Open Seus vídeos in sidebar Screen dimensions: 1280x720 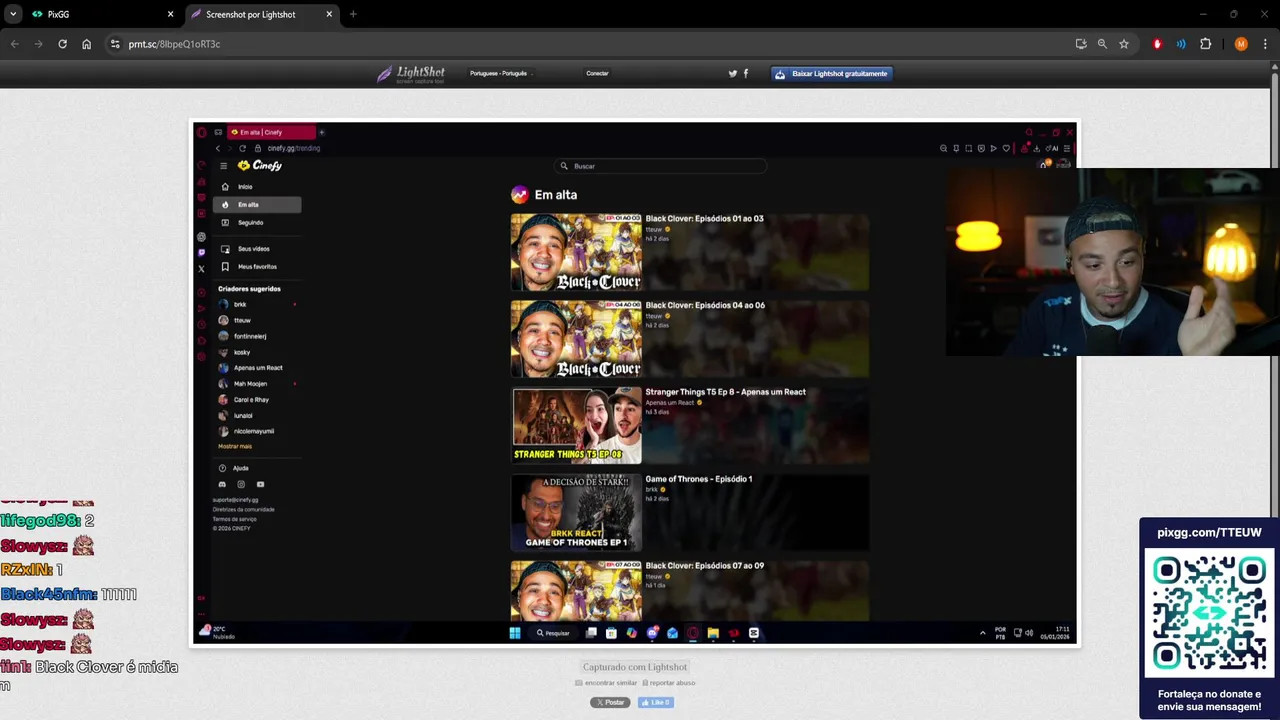click(x=257, y=249)
